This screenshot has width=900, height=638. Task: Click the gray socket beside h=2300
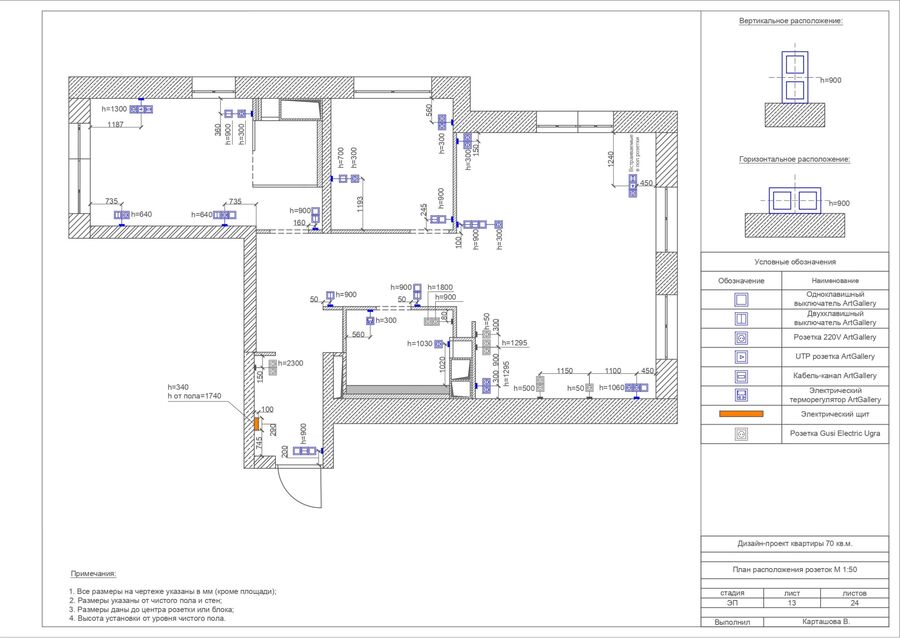(273, 368)
